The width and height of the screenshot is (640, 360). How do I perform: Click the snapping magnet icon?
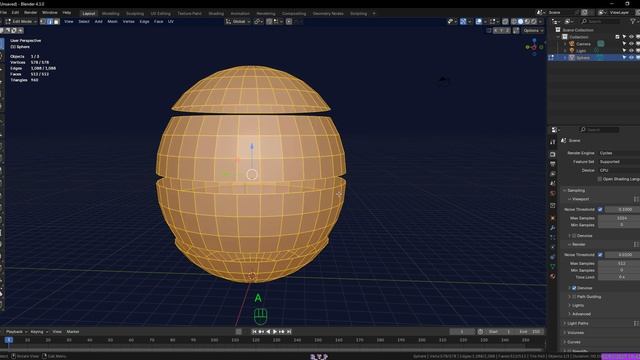click(x=269, y=21)
